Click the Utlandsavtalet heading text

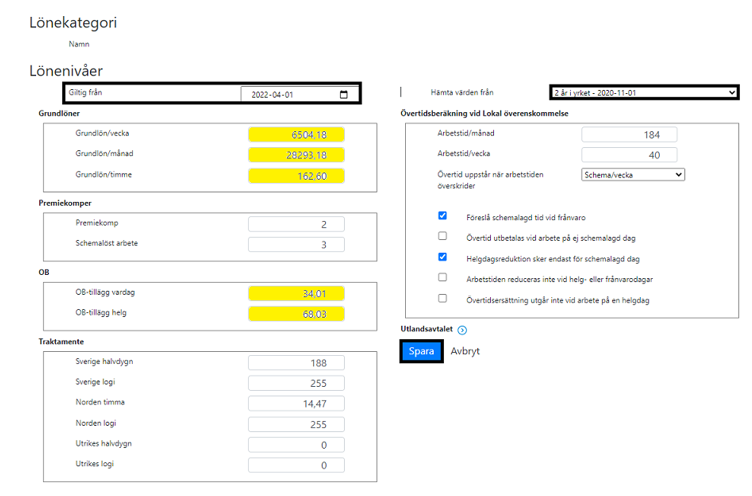point(426,329)
